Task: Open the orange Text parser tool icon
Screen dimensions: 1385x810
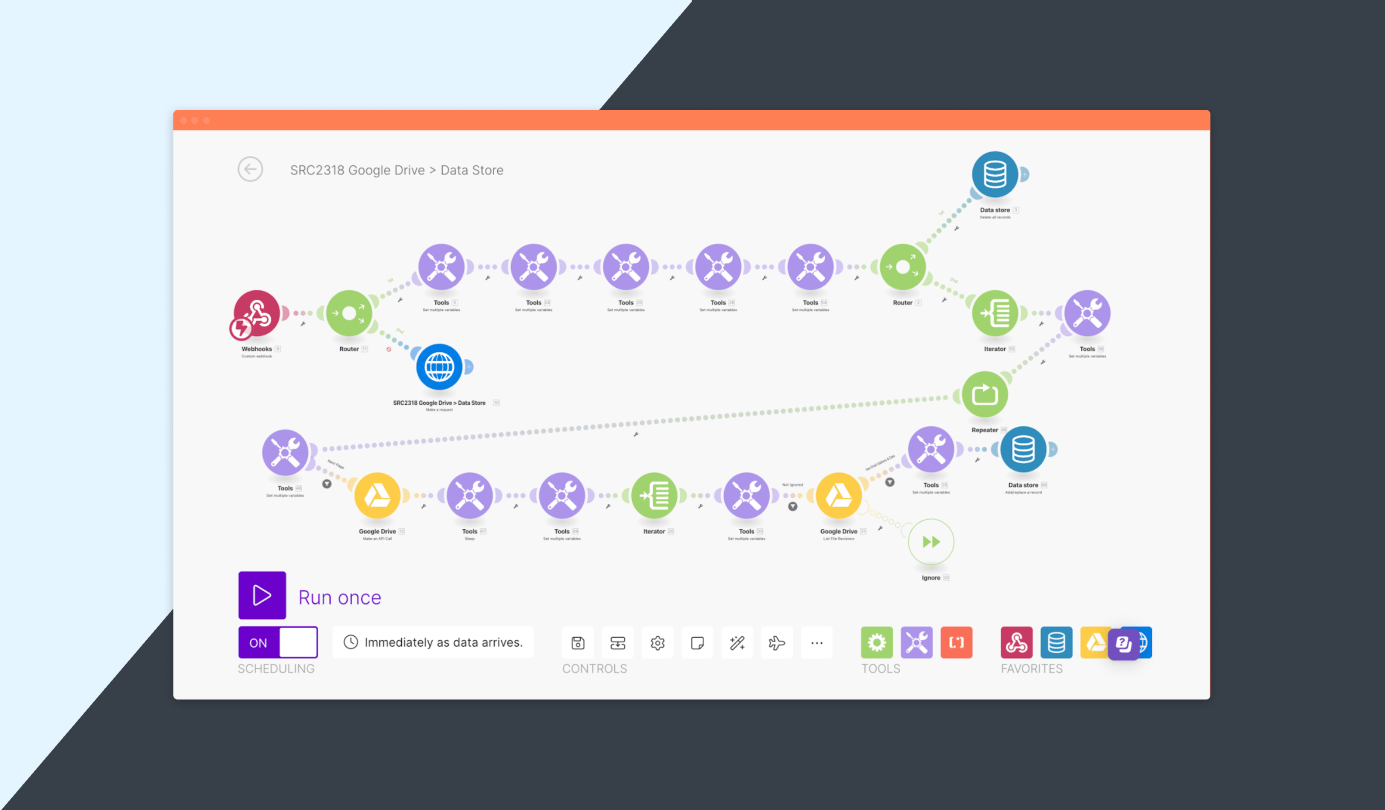Action: pos(957,643)
